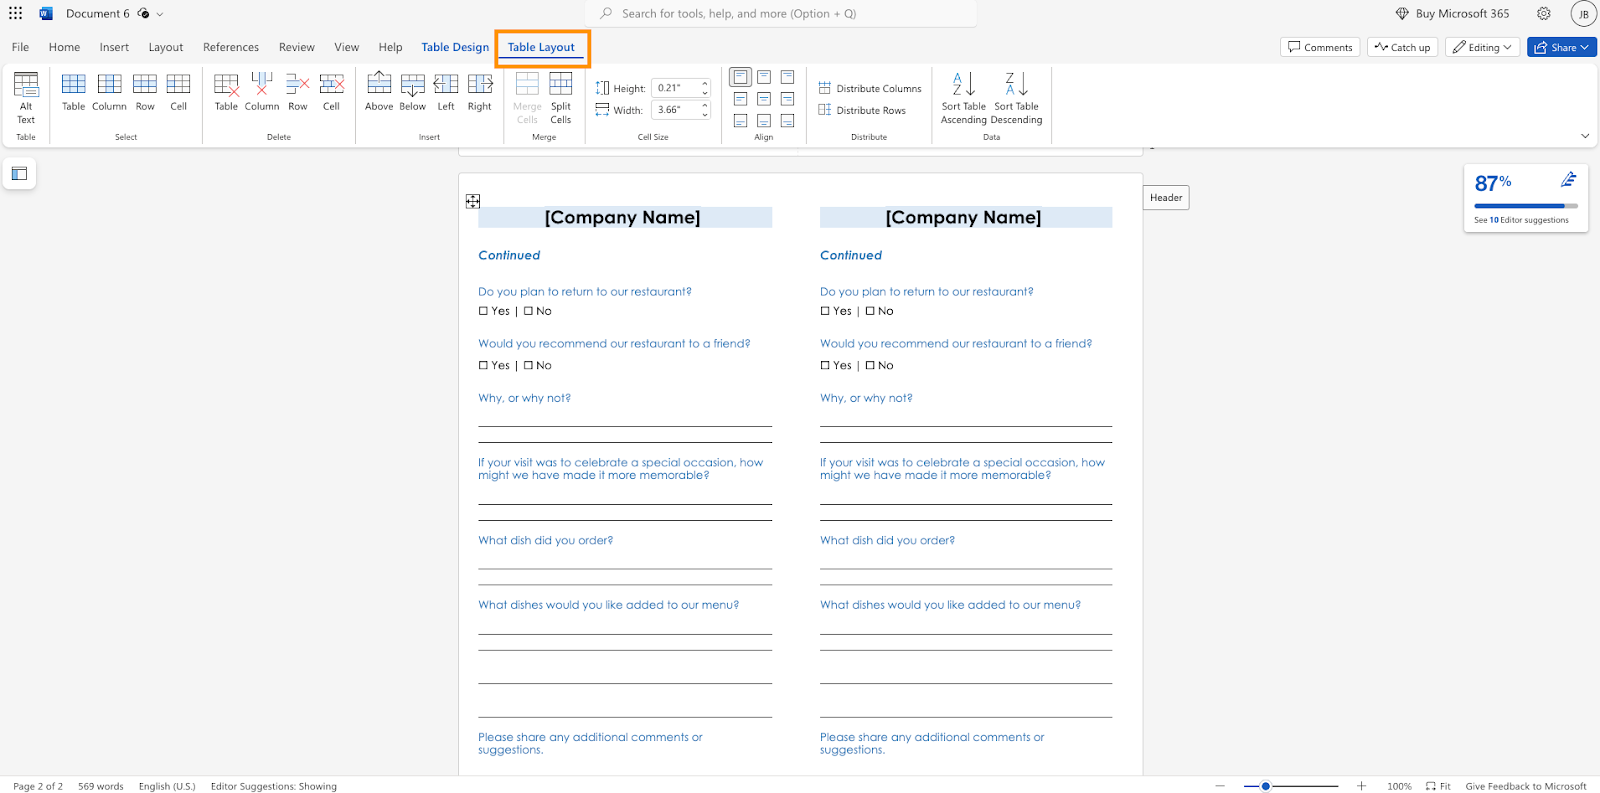
Task: Switch to the Review tab
Action: coord(297,47)
